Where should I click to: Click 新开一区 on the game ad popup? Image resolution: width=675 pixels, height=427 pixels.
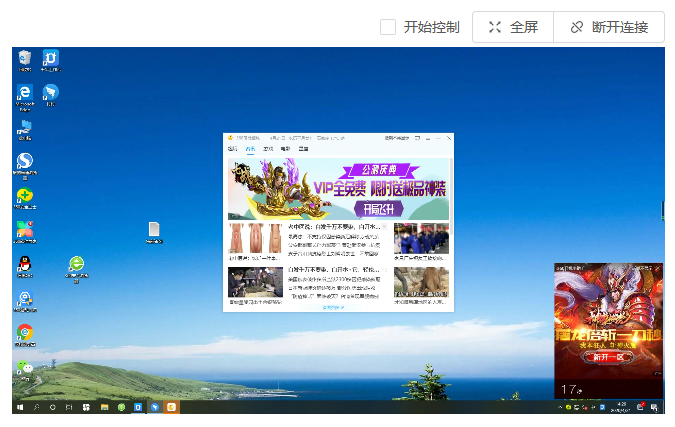608,357
